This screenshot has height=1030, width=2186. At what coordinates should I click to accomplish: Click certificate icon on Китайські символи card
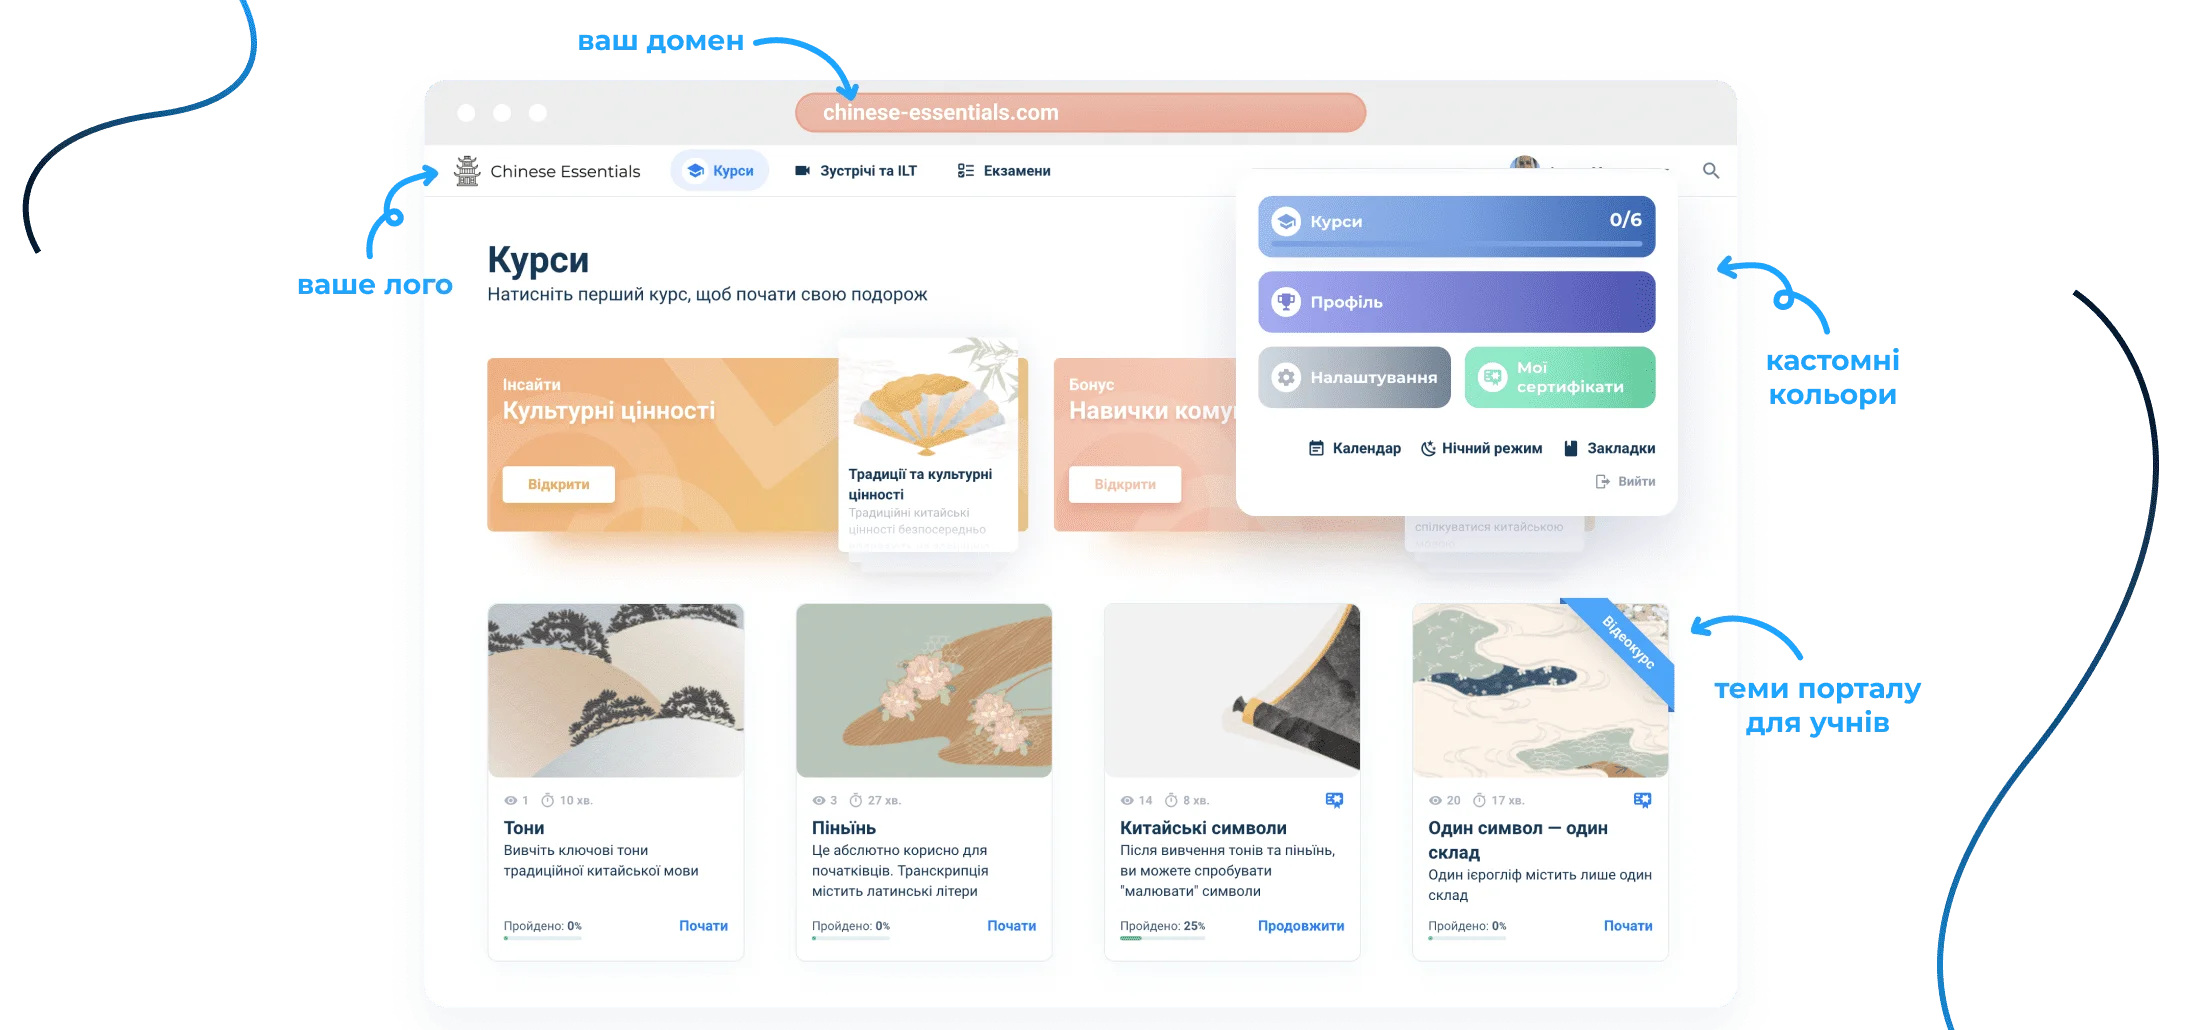click(x=1334, y=800)
